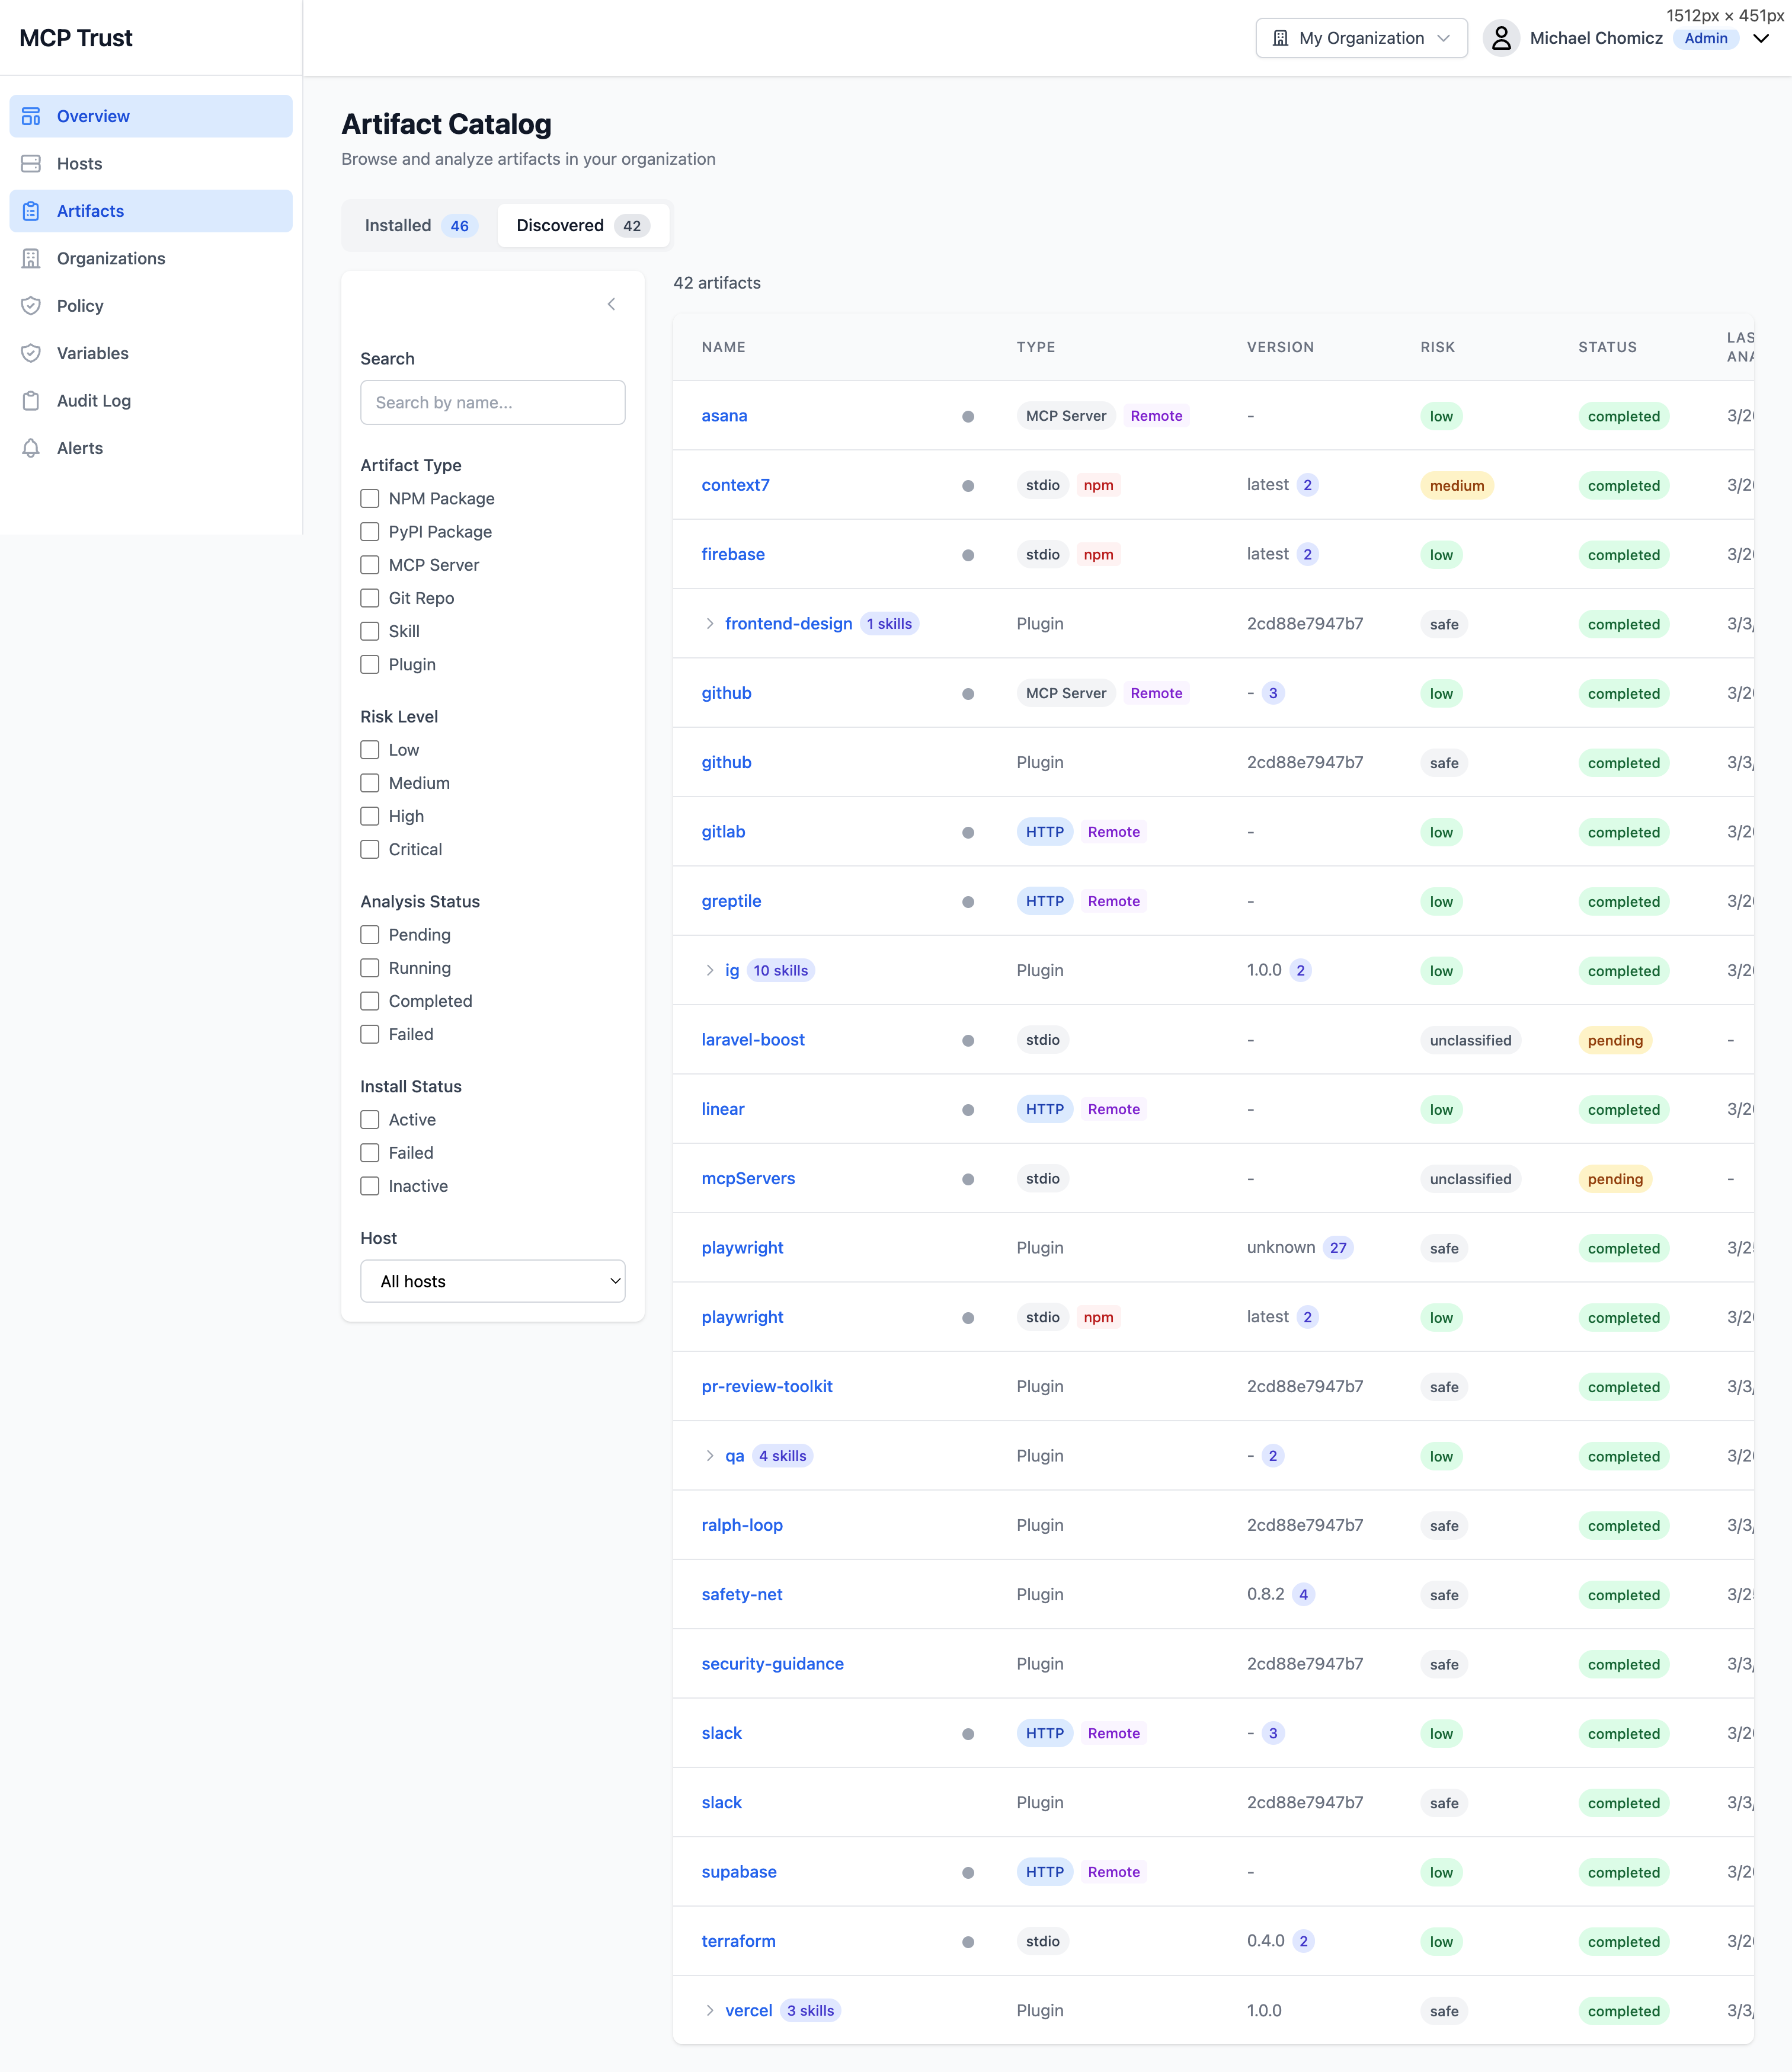Click the Overview sidebar icon
The height and width of the screenshot is (2072, 1792).
tap(31, 116)
